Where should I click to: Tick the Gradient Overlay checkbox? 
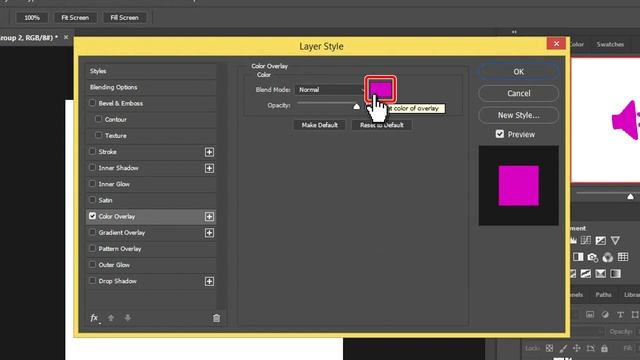tap(92, 232)
